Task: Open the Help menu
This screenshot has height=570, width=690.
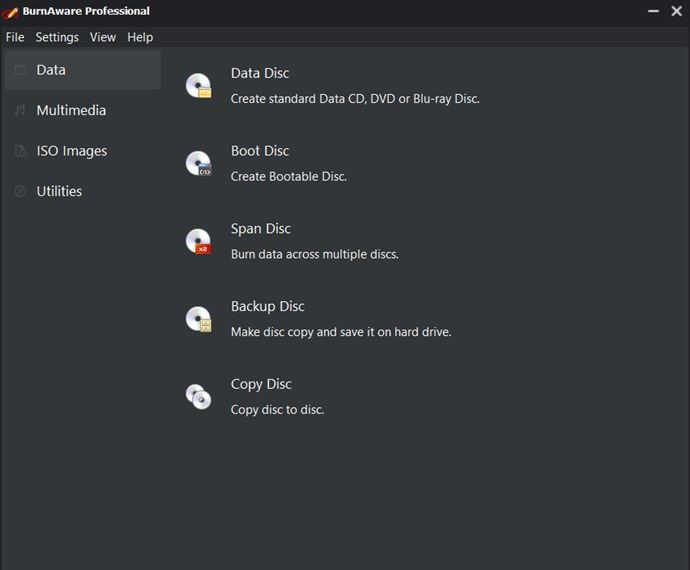Action: [x=140, y=37]
